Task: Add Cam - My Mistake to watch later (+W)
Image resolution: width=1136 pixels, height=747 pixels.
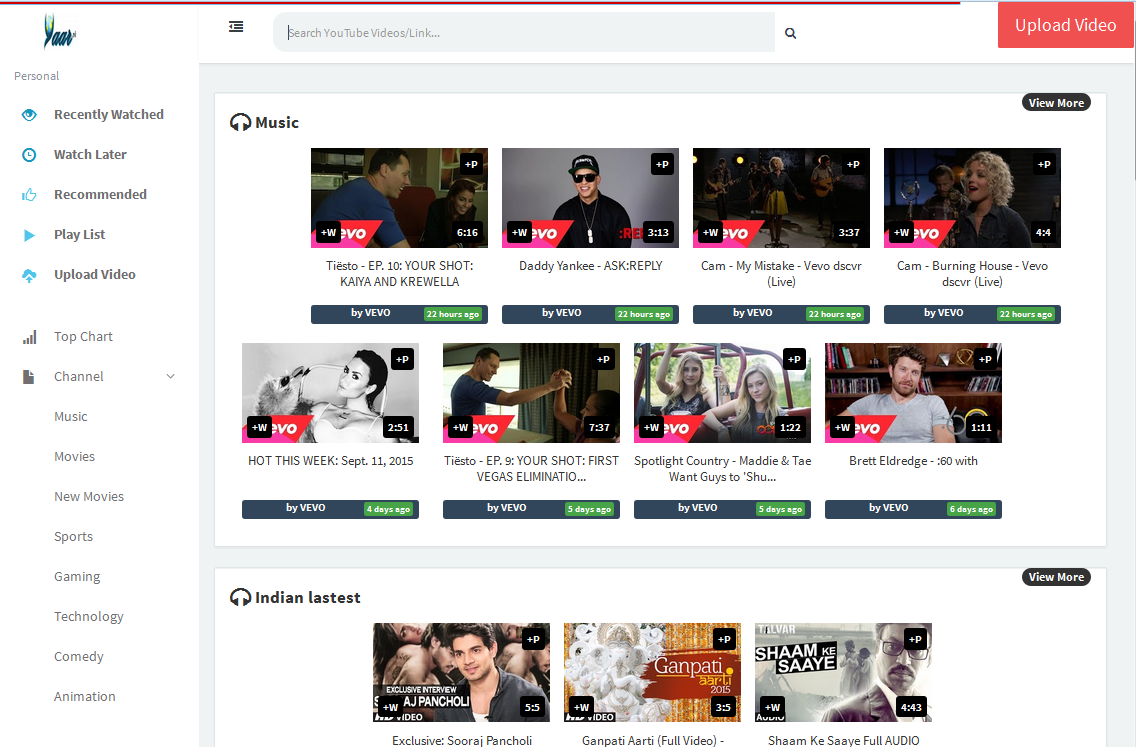Action: [711, 233]
